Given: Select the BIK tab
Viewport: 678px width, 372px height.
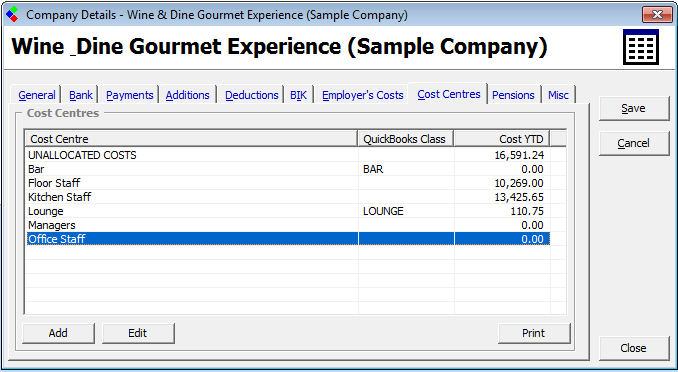Looking at the screenshot, I should point(298,95).
